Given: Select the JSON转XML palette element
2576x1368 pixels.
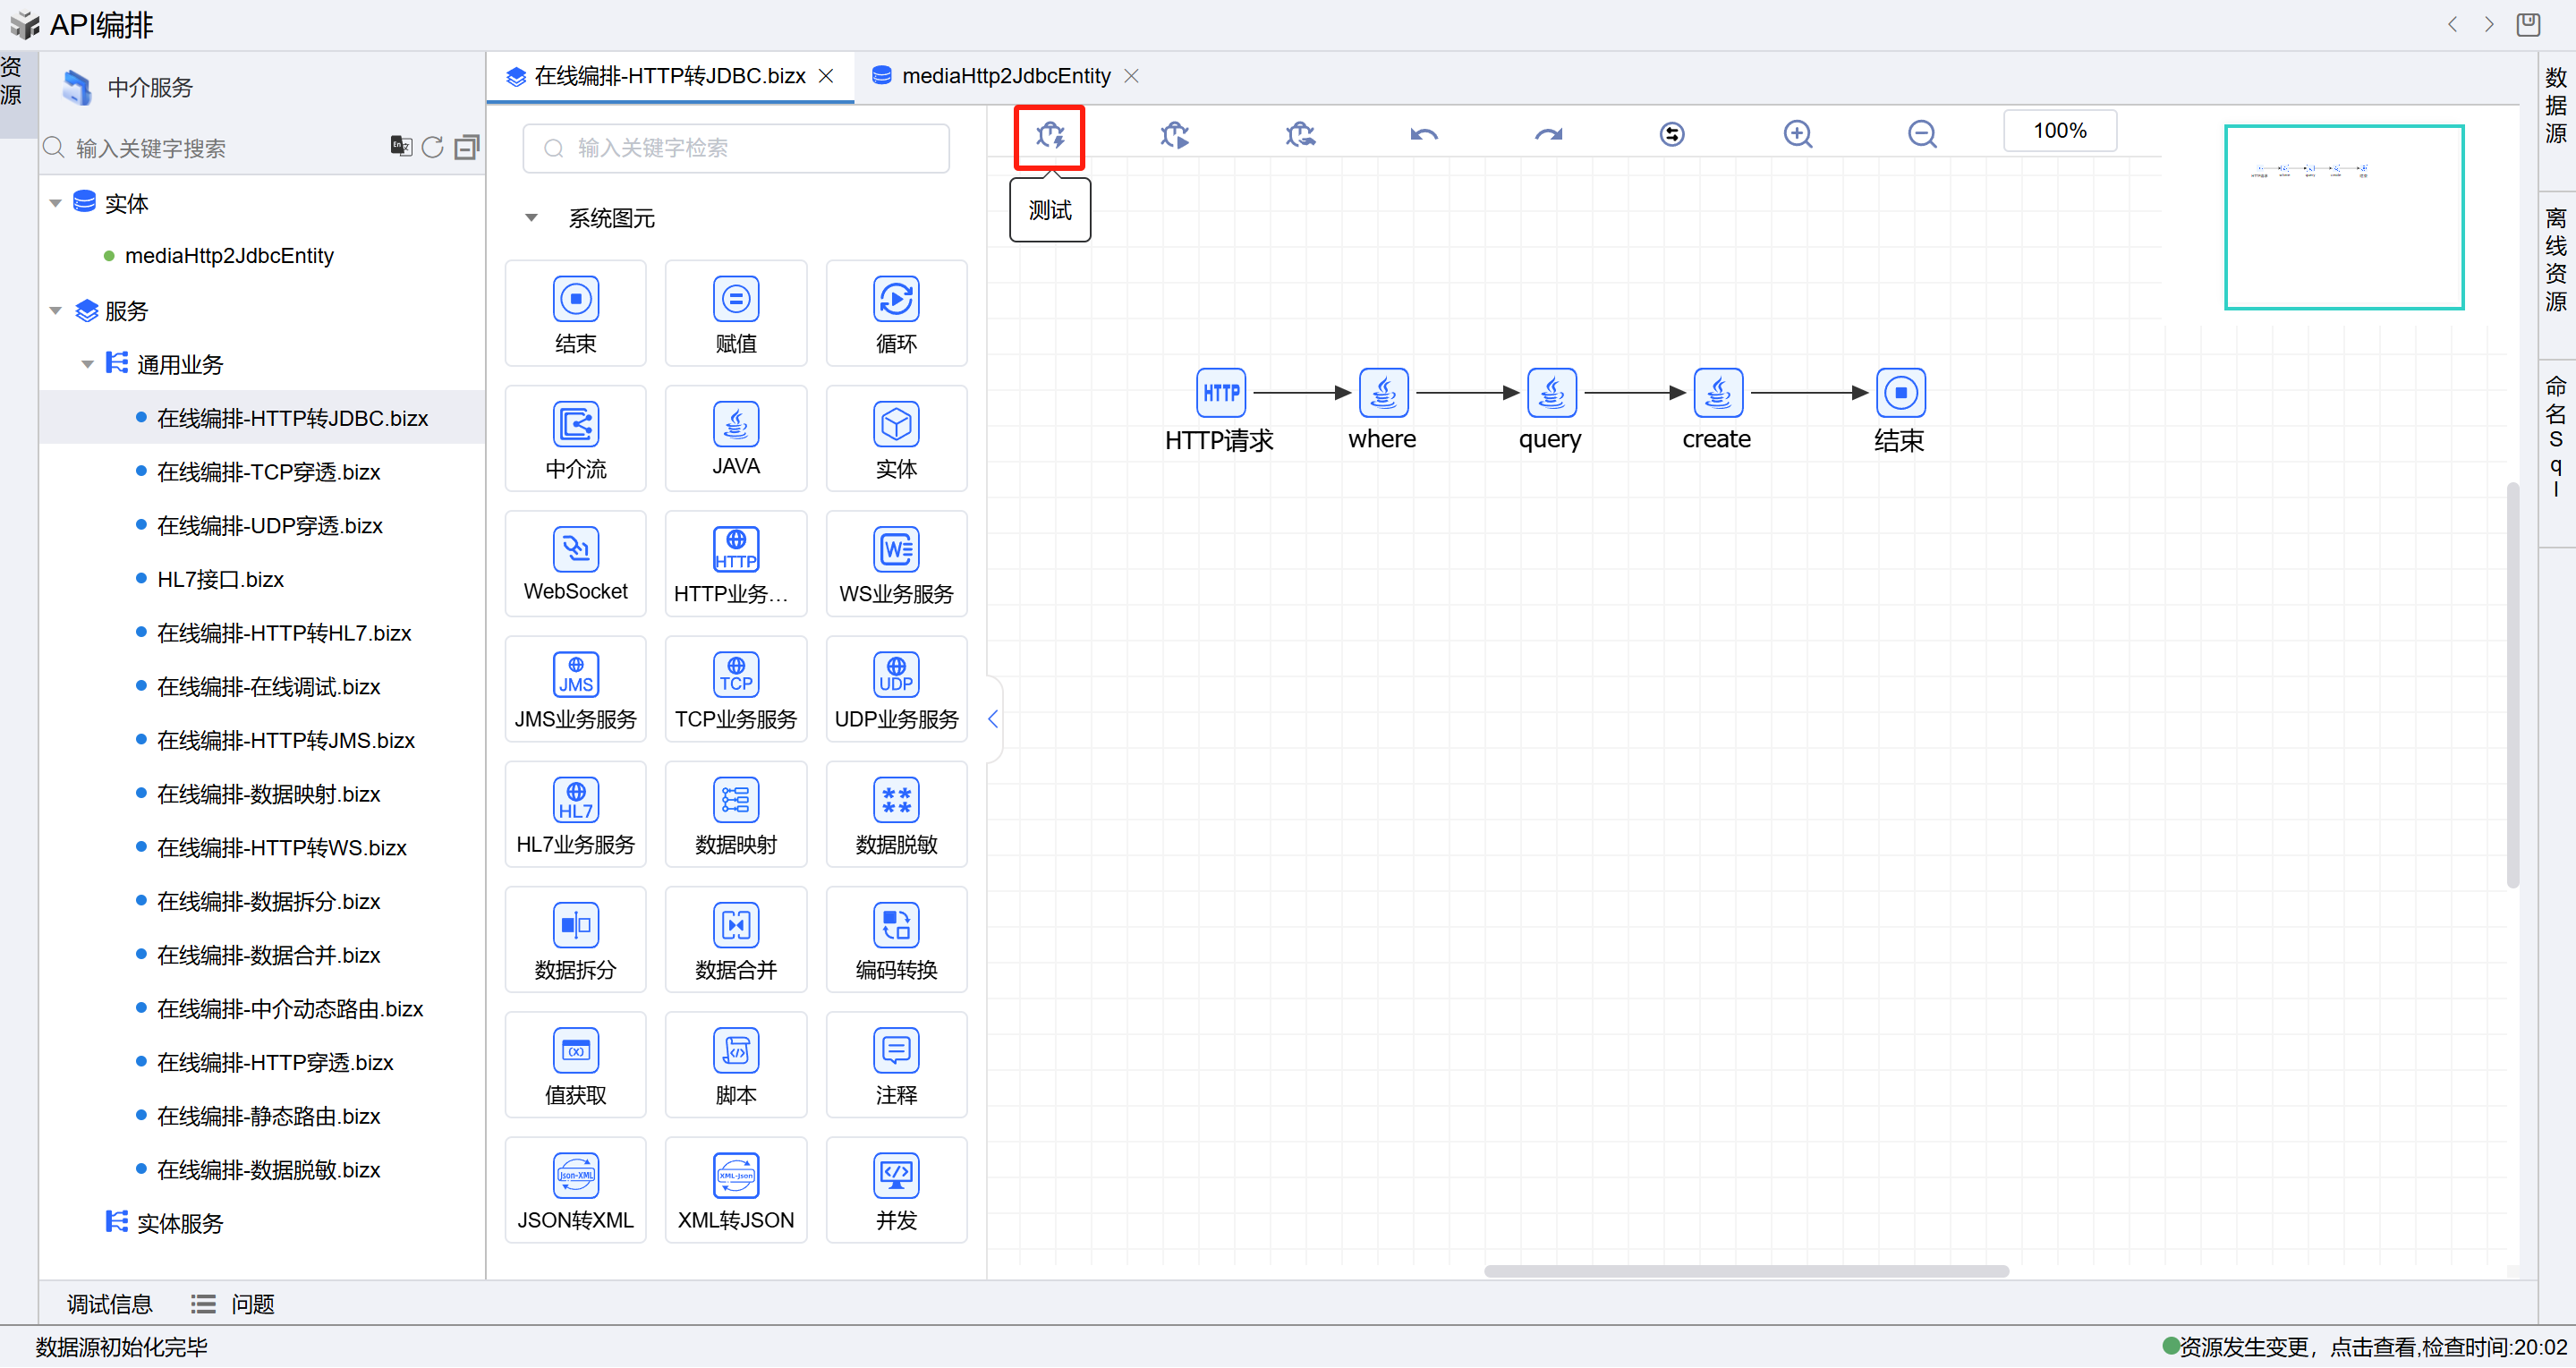Looking at the screenshot, I should 575,1189.
